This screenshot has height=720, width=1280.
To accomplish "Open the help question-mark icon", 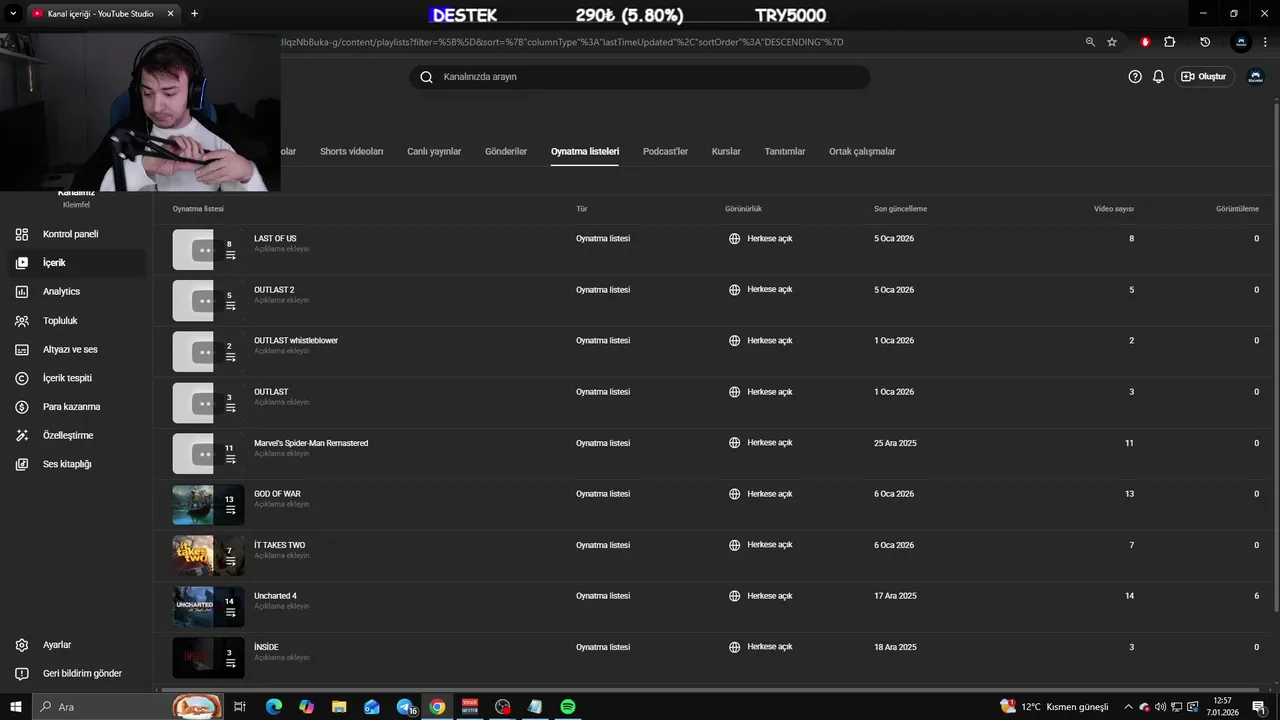I will [1135, 76].
